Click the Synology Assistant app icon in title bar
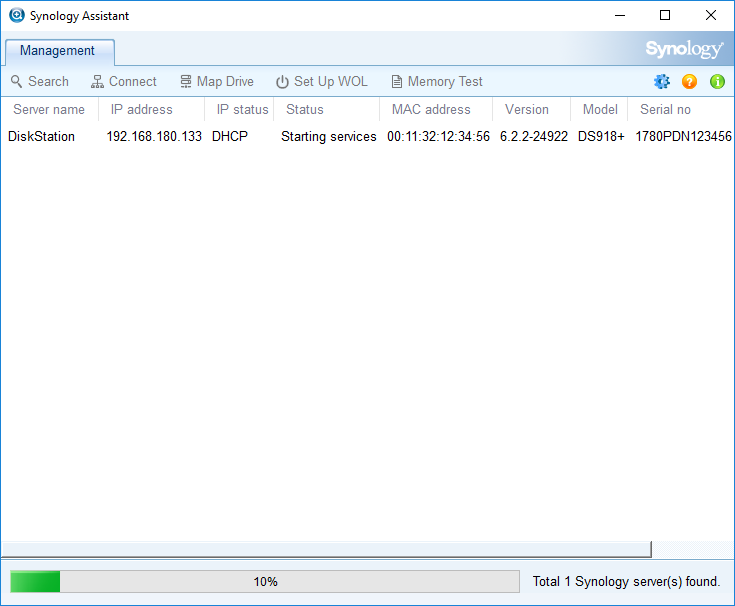The image size is (735, 606). (x=17, y=15)
